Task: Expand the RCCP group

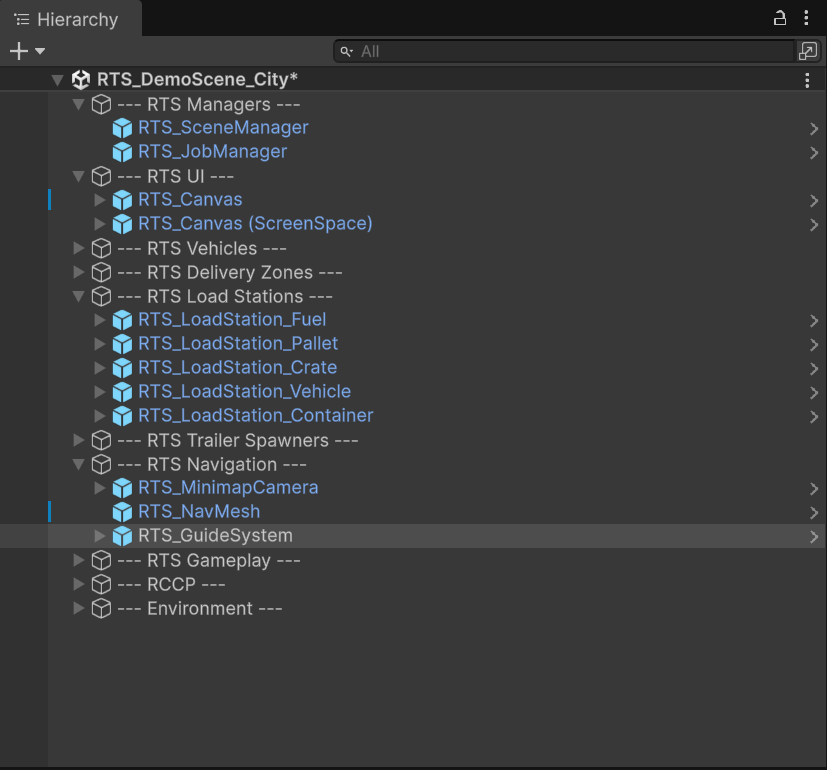Action: click(79, 584)
